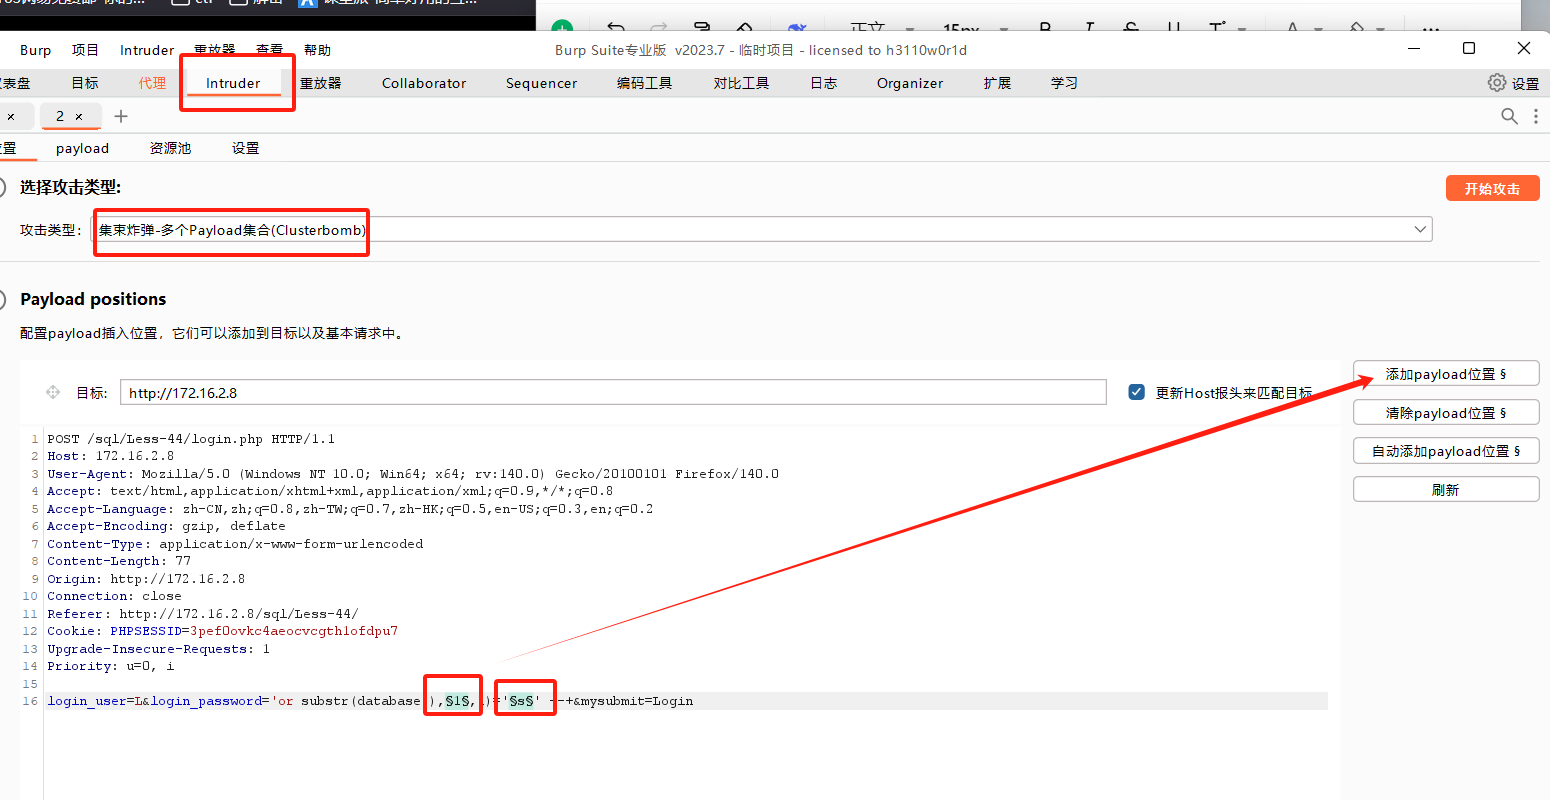Click the §s§ payload marker in the request
The image size is (1550, 800).
[522, 701]
